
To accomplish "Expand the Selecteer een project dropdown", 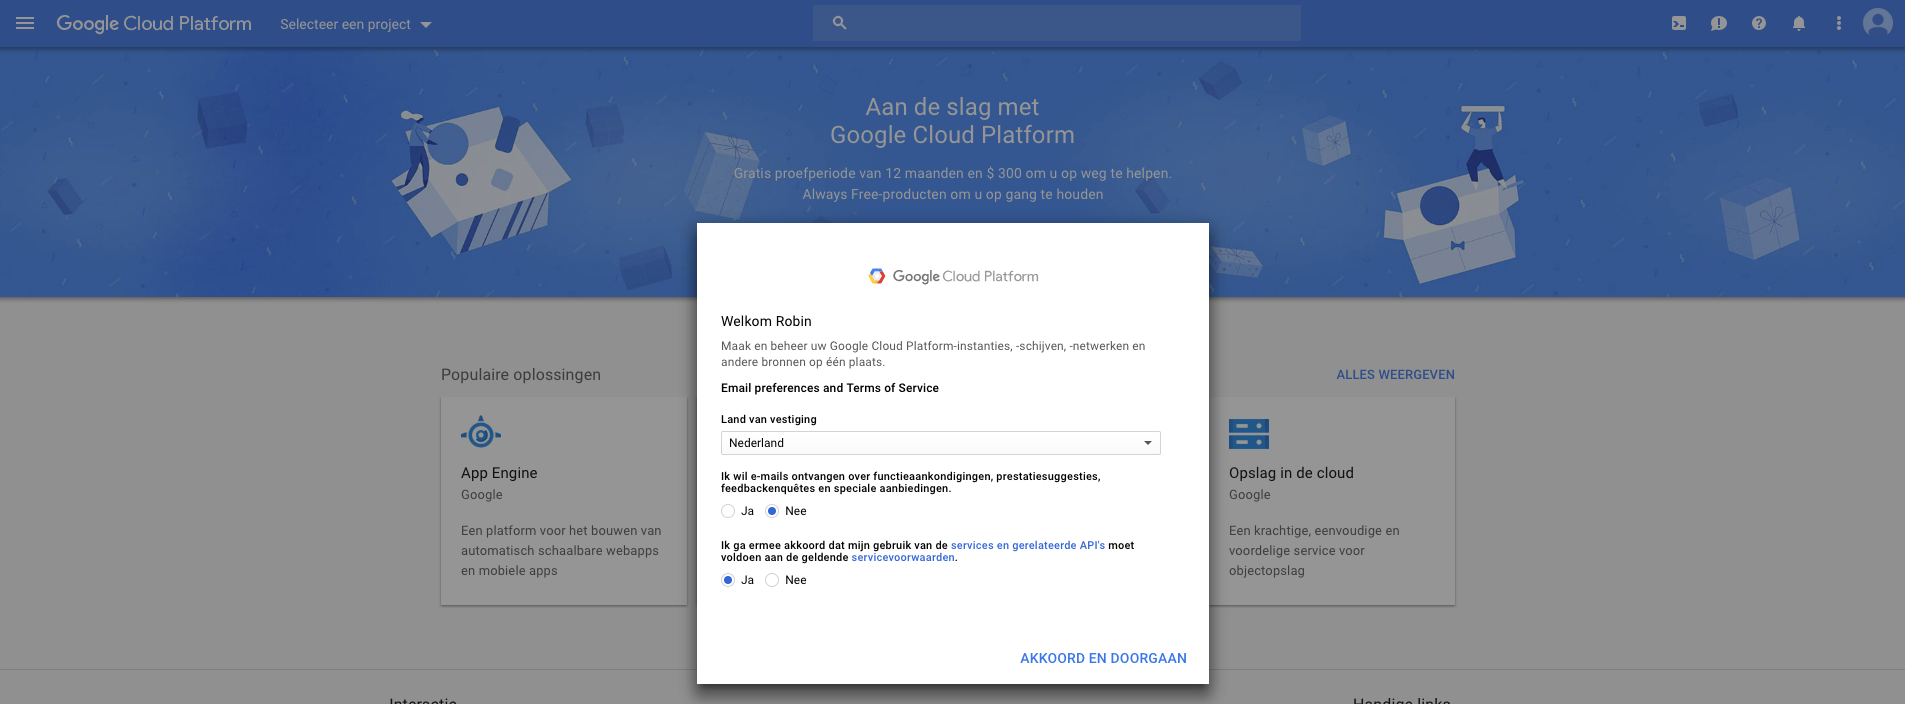I will point(355,24).
